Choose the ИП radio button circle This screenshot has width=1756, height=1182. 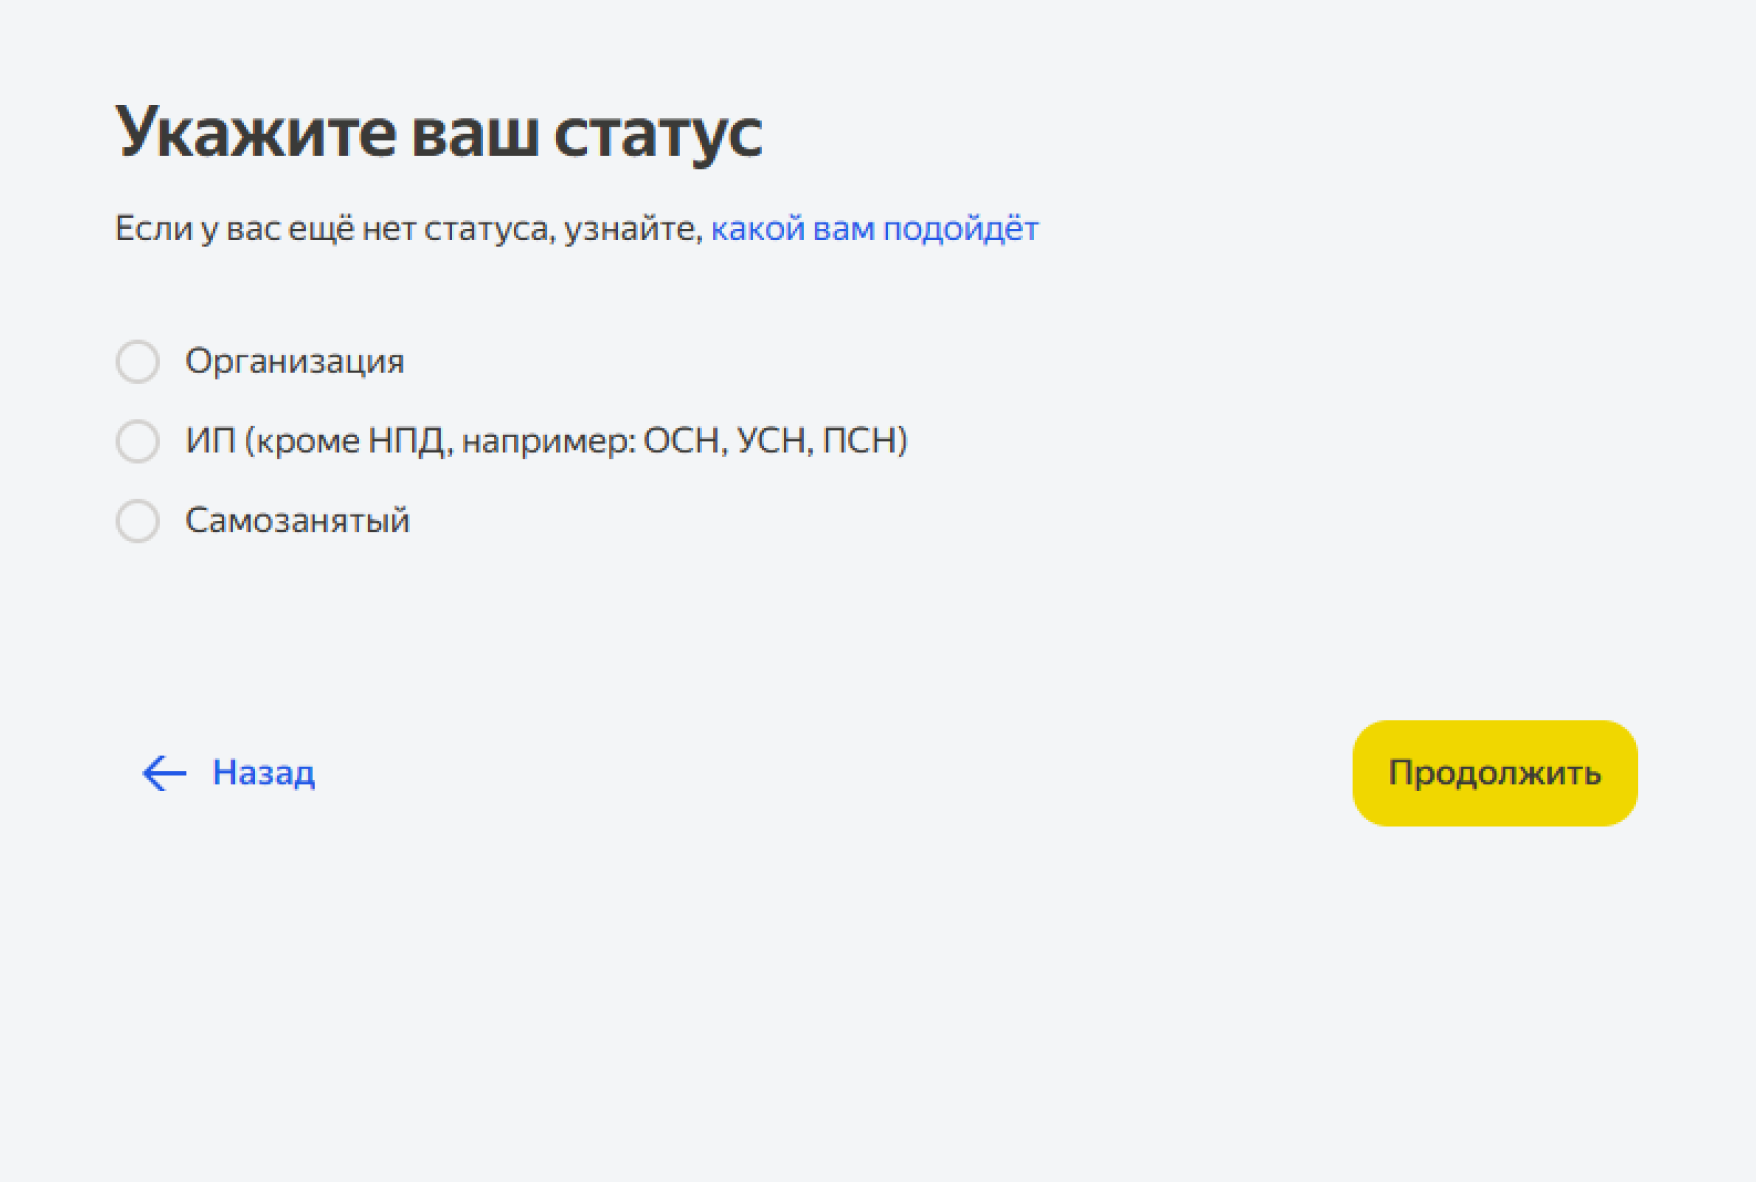(138, 441)
